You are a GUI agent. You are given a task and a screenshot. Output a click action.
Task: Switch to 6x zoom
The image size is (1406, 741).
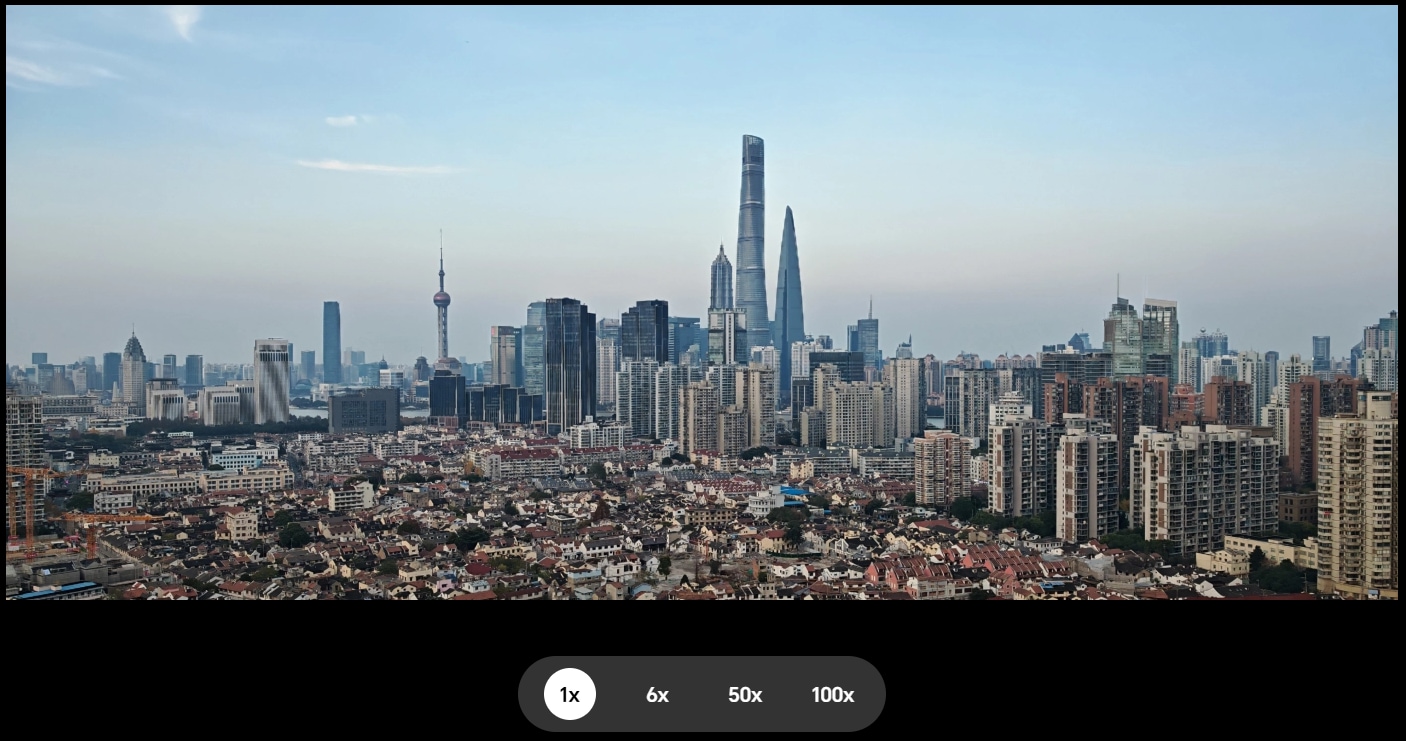[657, 694]
